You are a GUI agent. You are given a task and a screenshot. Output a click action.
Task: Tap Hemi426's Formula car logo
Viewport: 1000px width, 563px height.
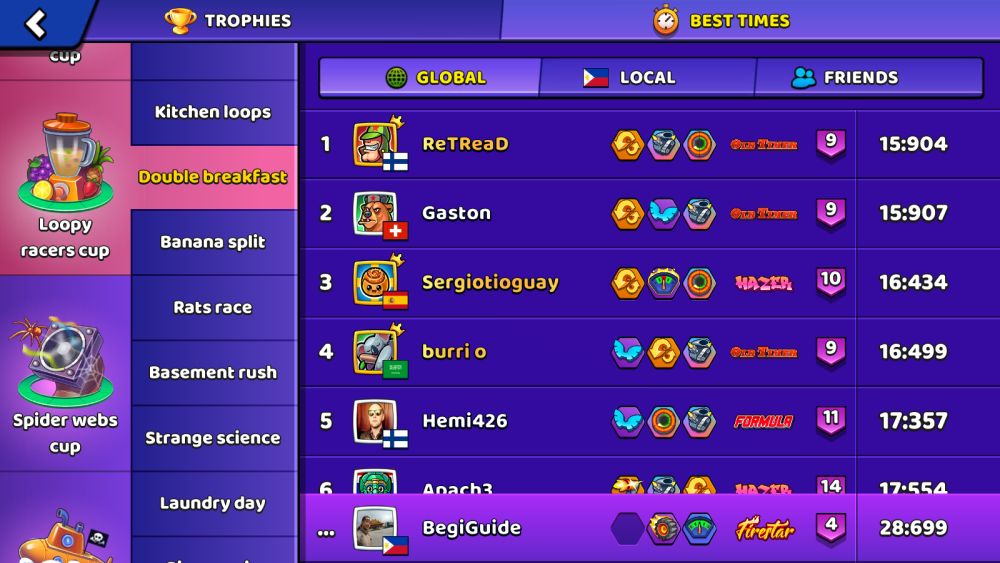[x=763, y=421]
